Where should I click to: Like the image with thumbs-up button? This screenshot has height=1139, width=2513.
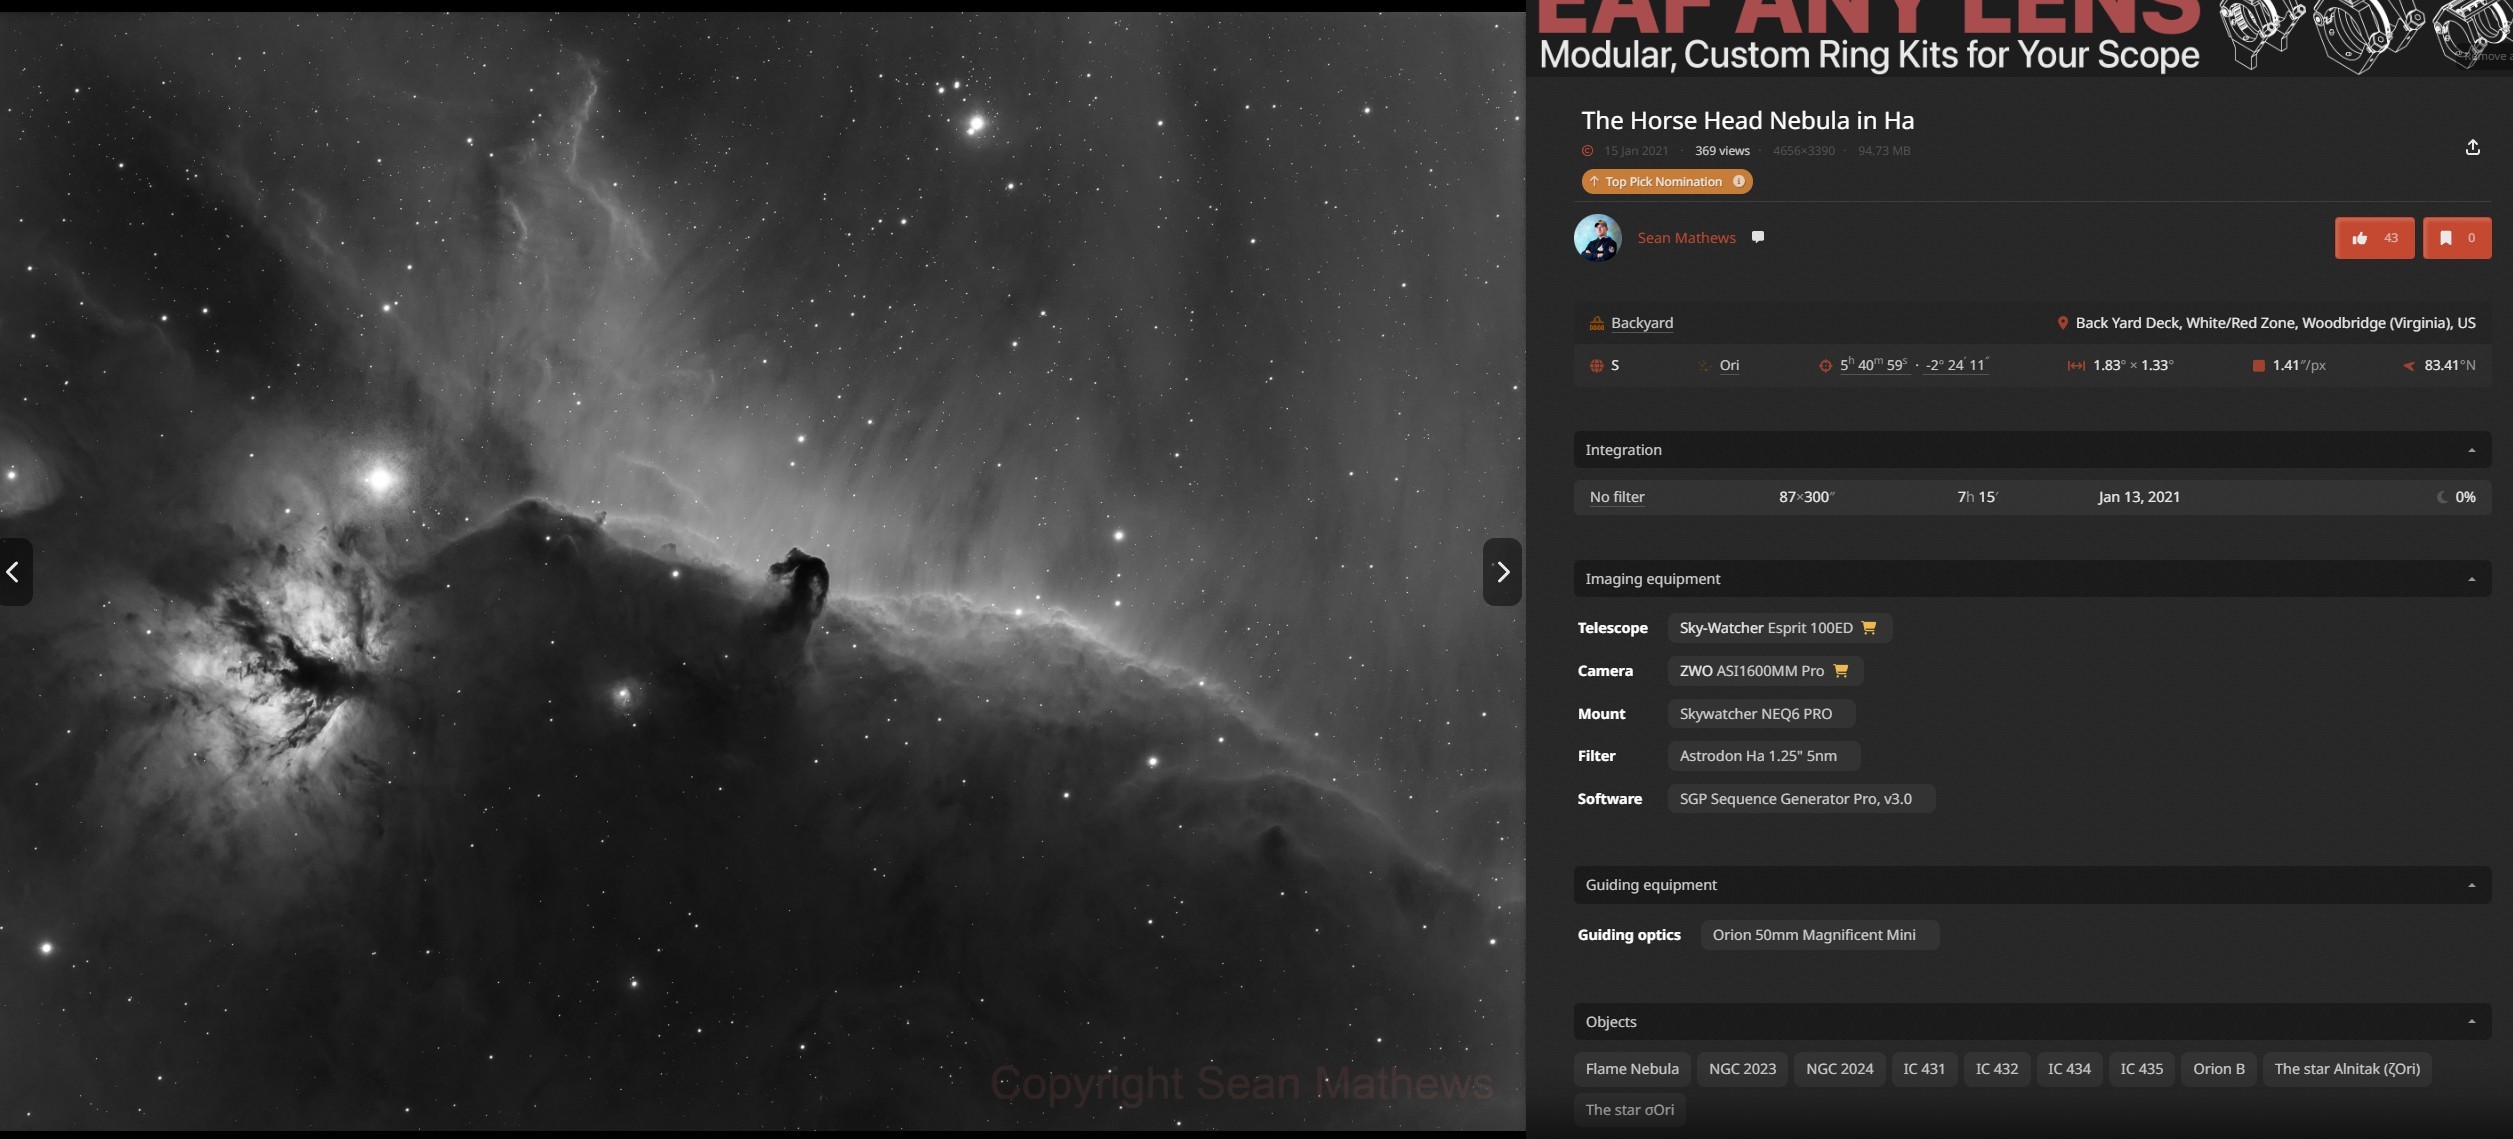2374,238
